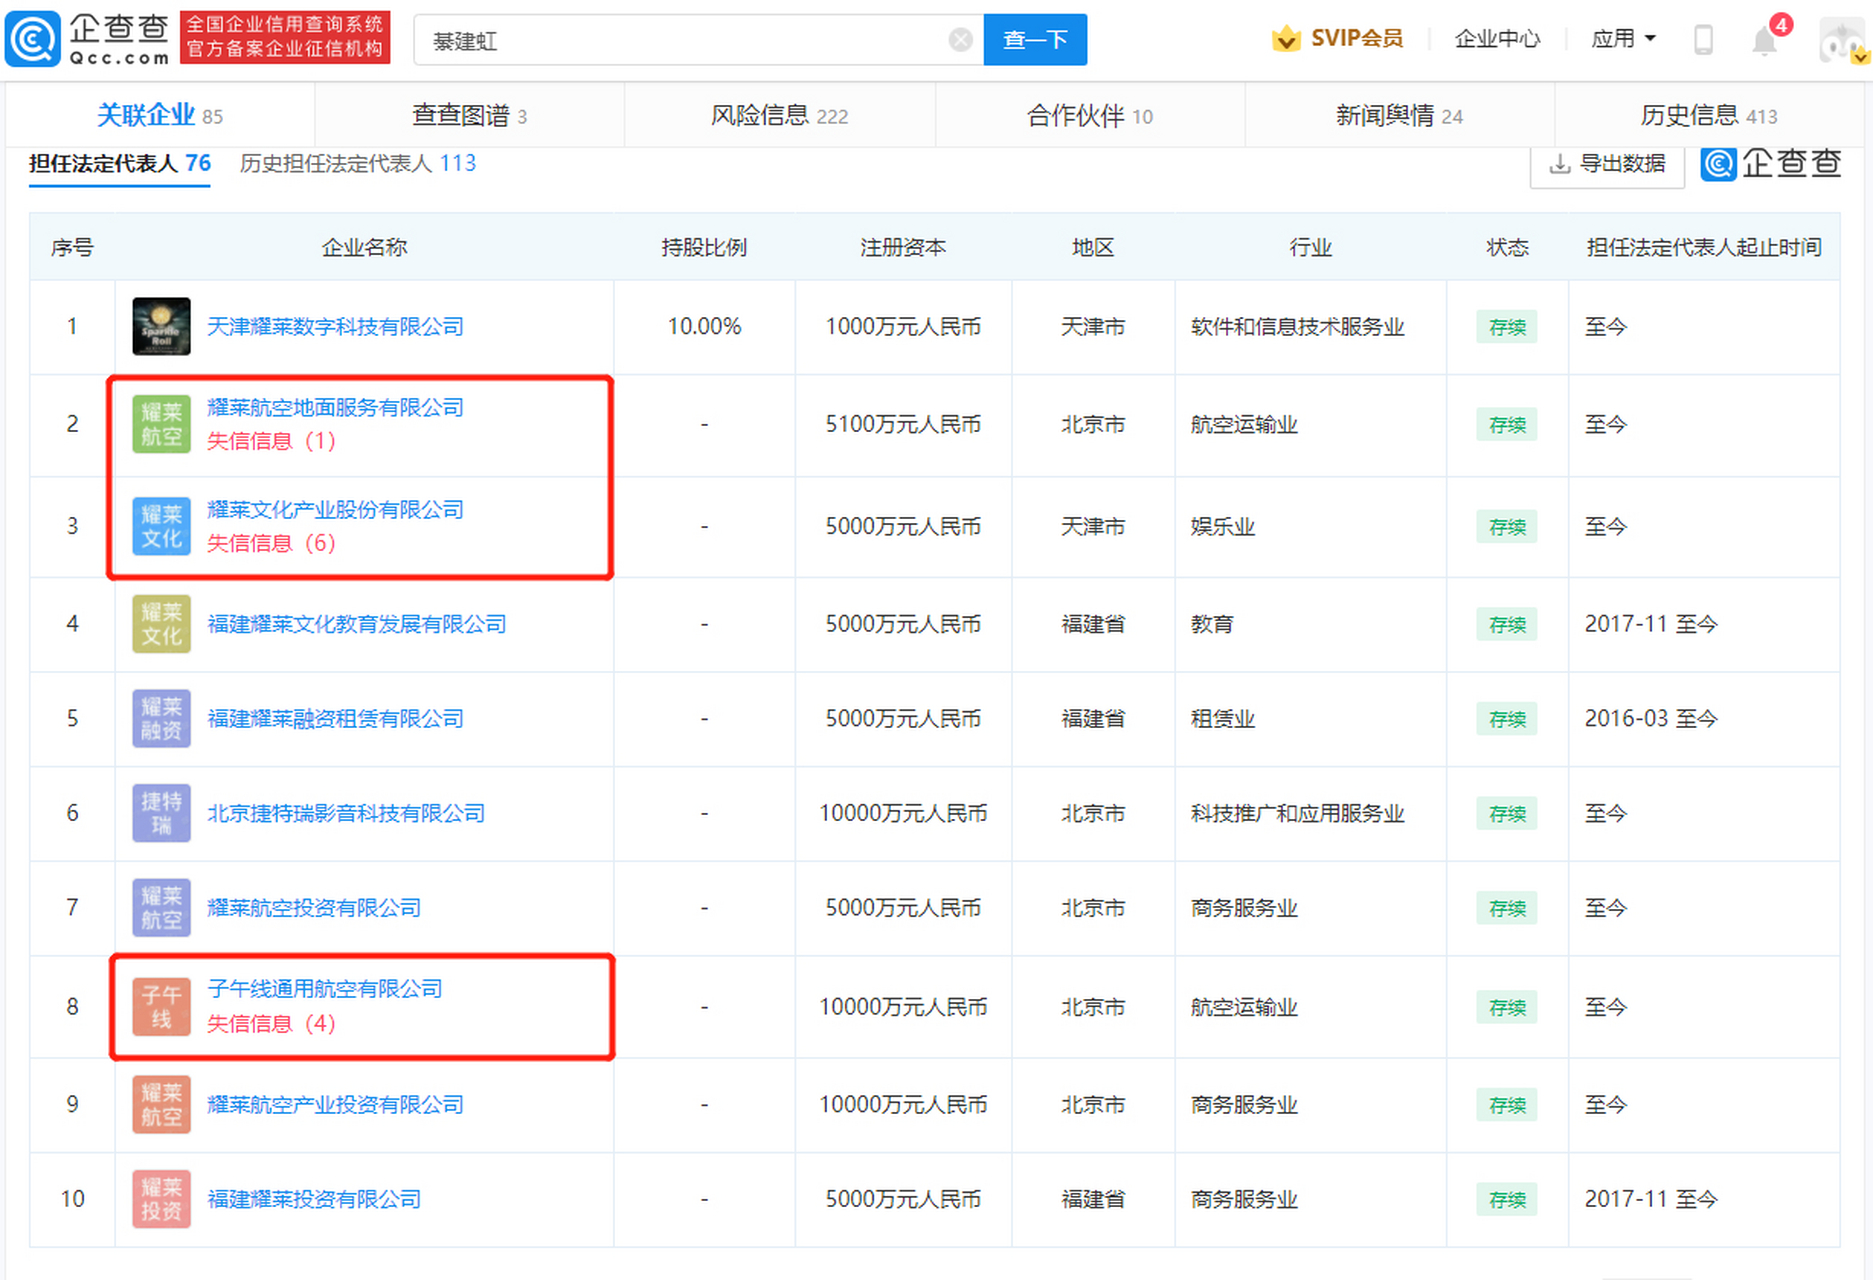Open 北京捷特瑞影音科技有限公司 link
The image size is (1873, 1280).
(346, 813)
